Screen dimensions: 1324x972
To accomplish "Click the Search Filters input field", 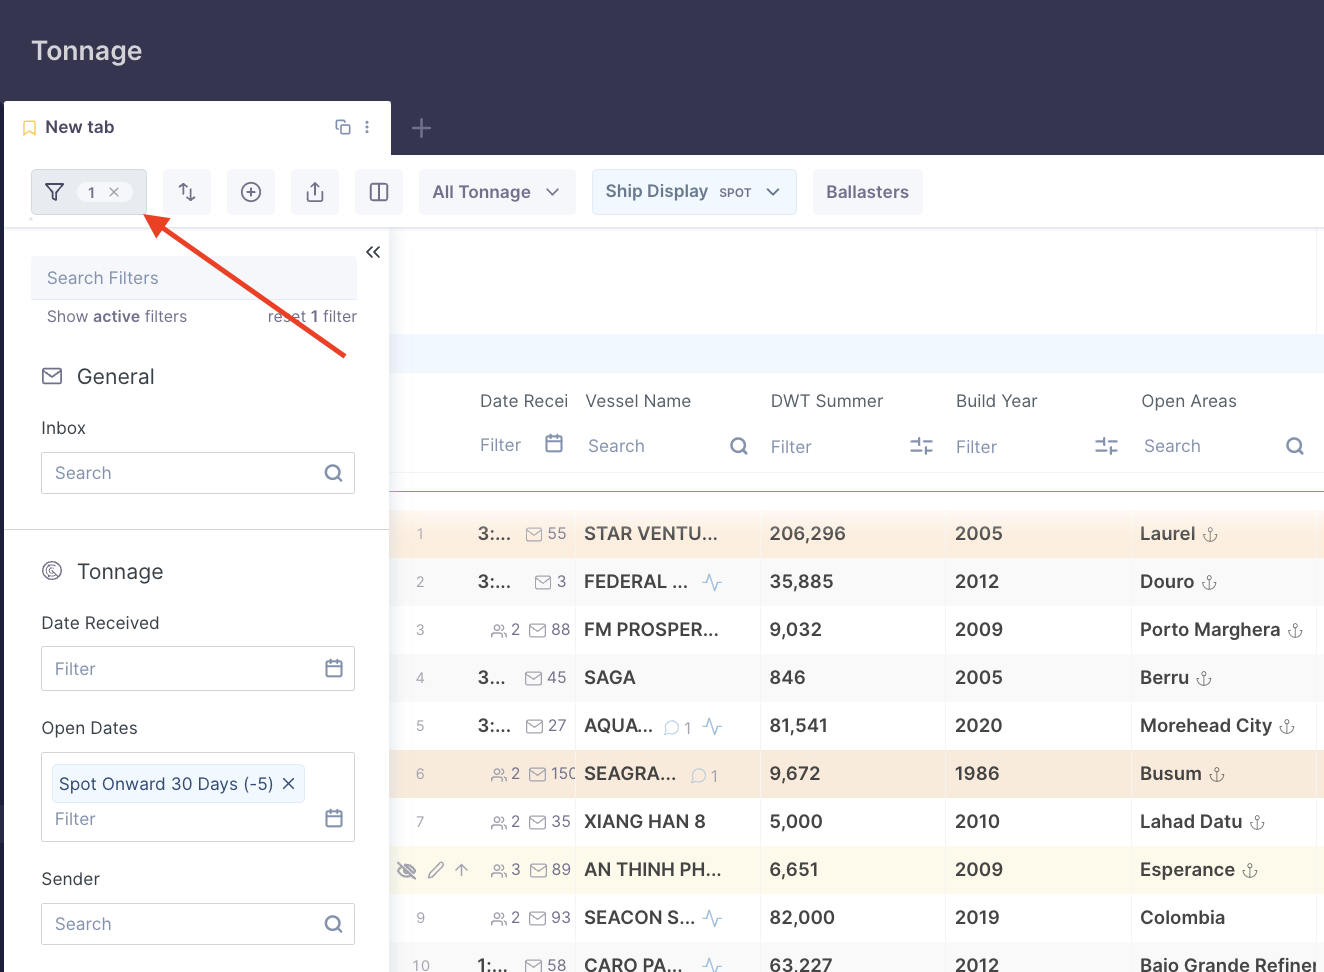I will click(x=193, y=278).
